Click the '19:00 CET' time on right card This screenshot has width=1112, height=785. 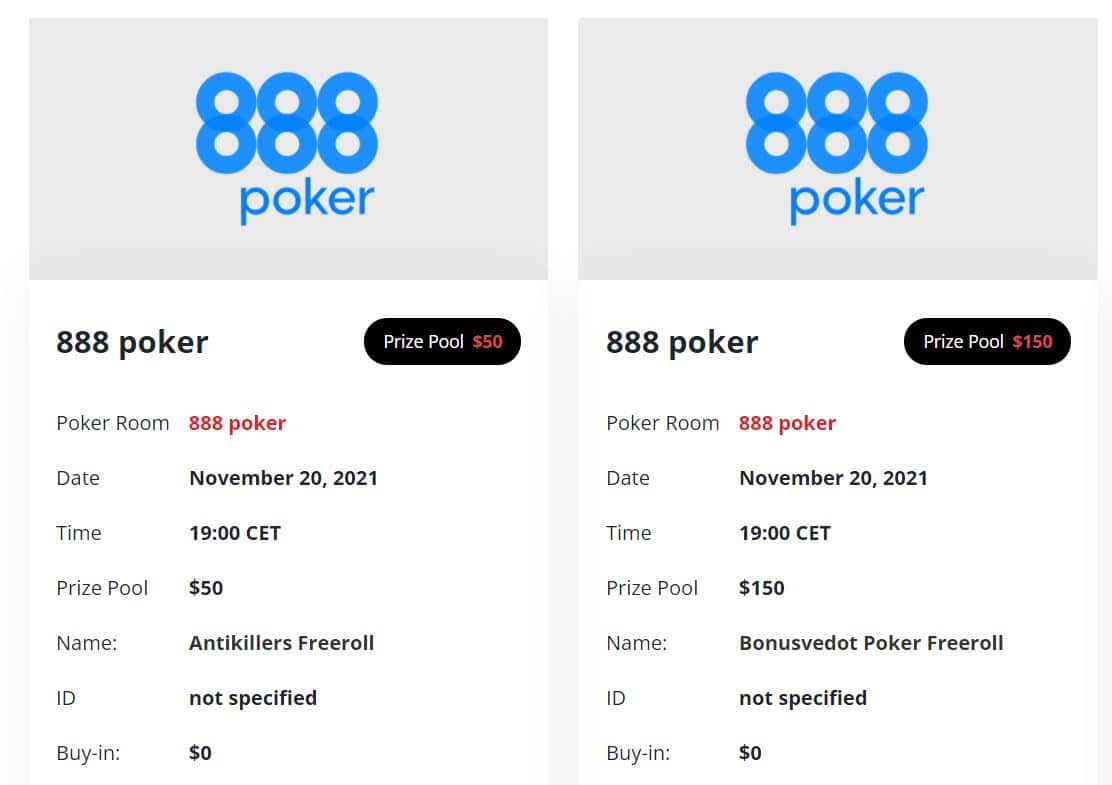[x=785, y=533]
